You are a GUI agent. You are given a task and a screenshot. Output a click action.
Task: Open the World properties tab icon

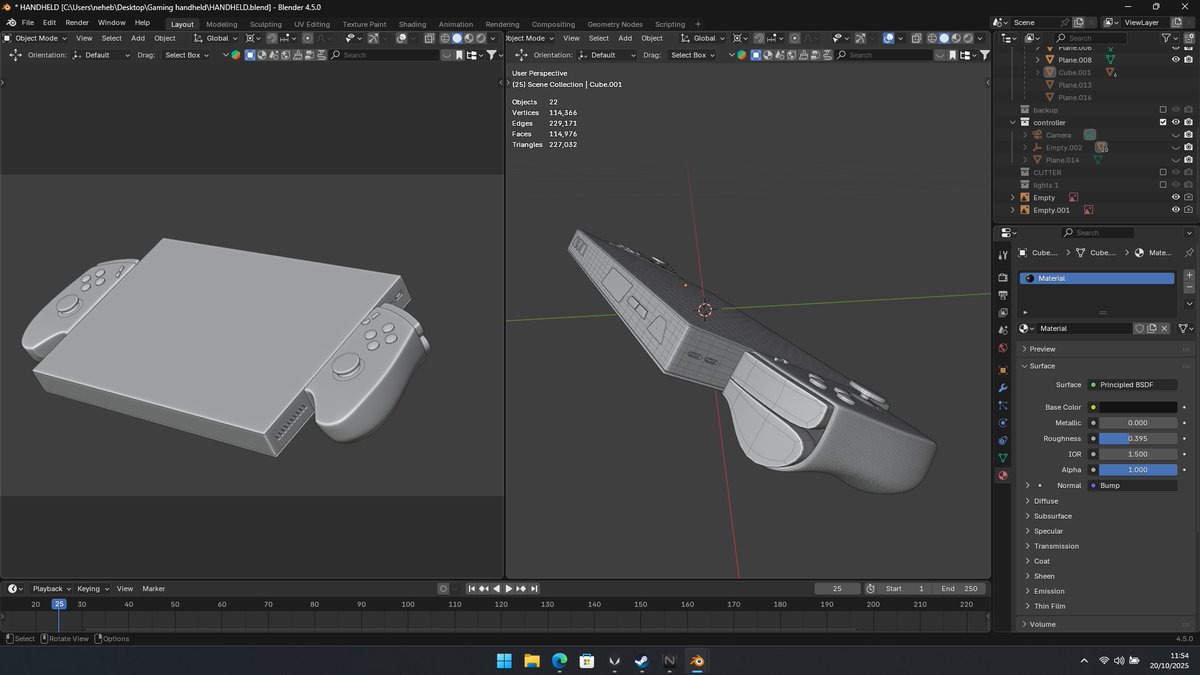pyautogui.click(x=1003, y=349)
